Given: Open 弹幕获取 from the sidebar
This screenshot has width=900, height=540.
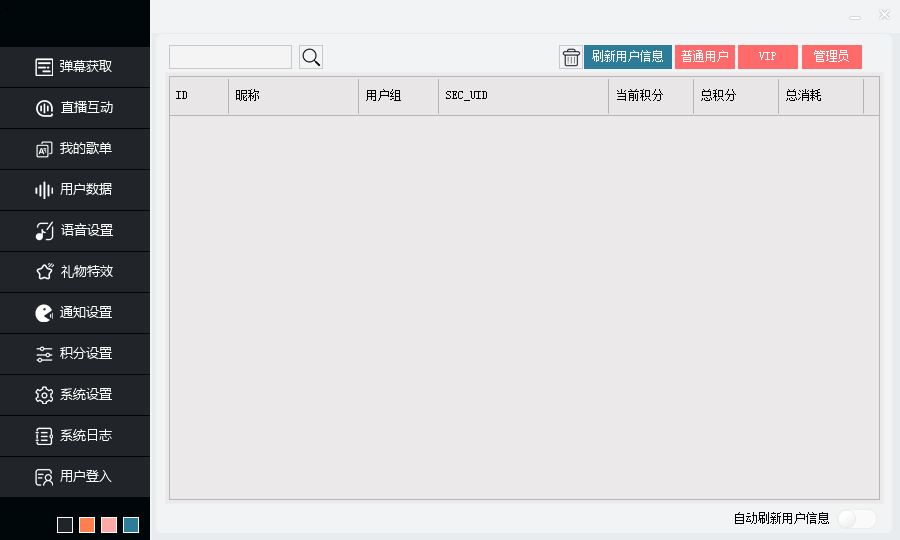Looking at the screenshot, I should coord(75,66).
